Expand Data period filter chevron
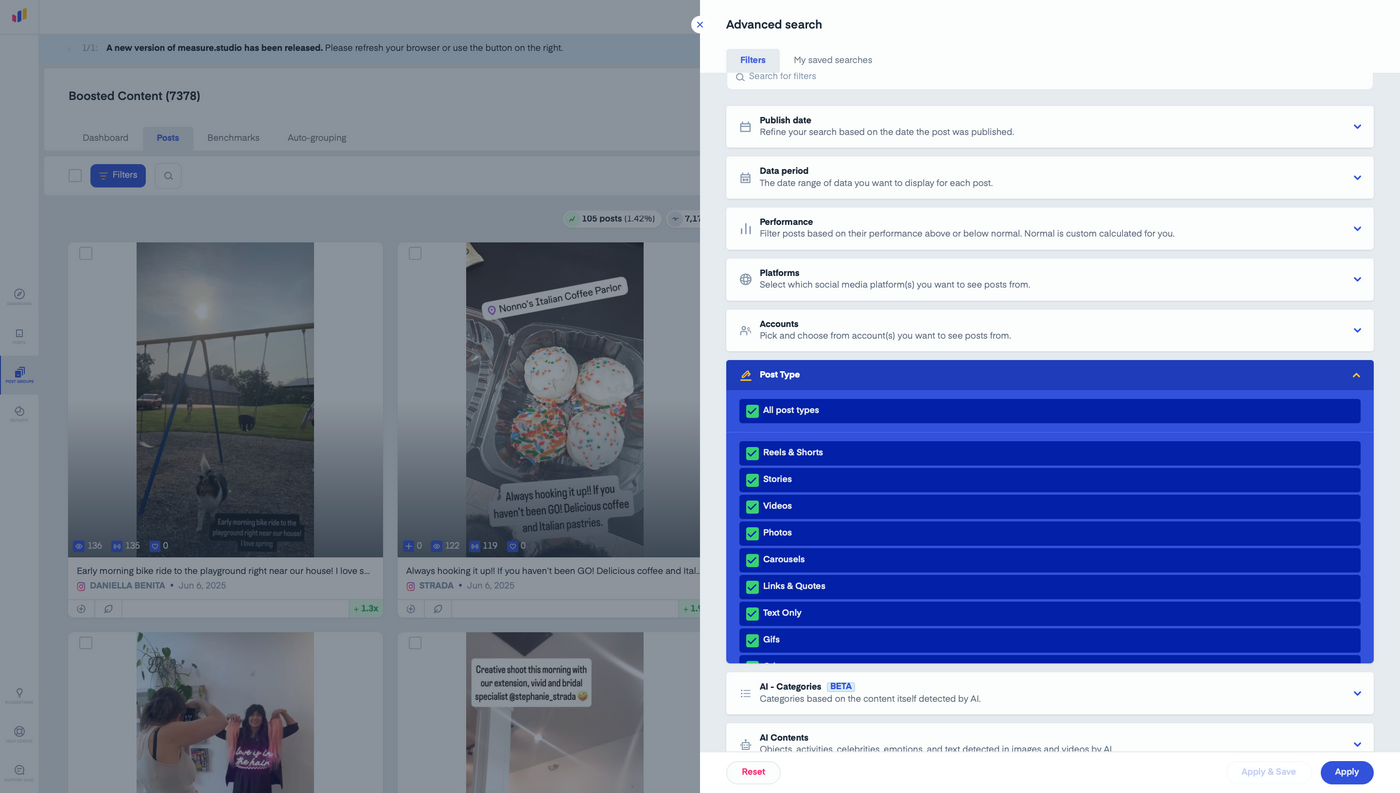The width and height of the screenshot is (1400, 793). 1357,178
